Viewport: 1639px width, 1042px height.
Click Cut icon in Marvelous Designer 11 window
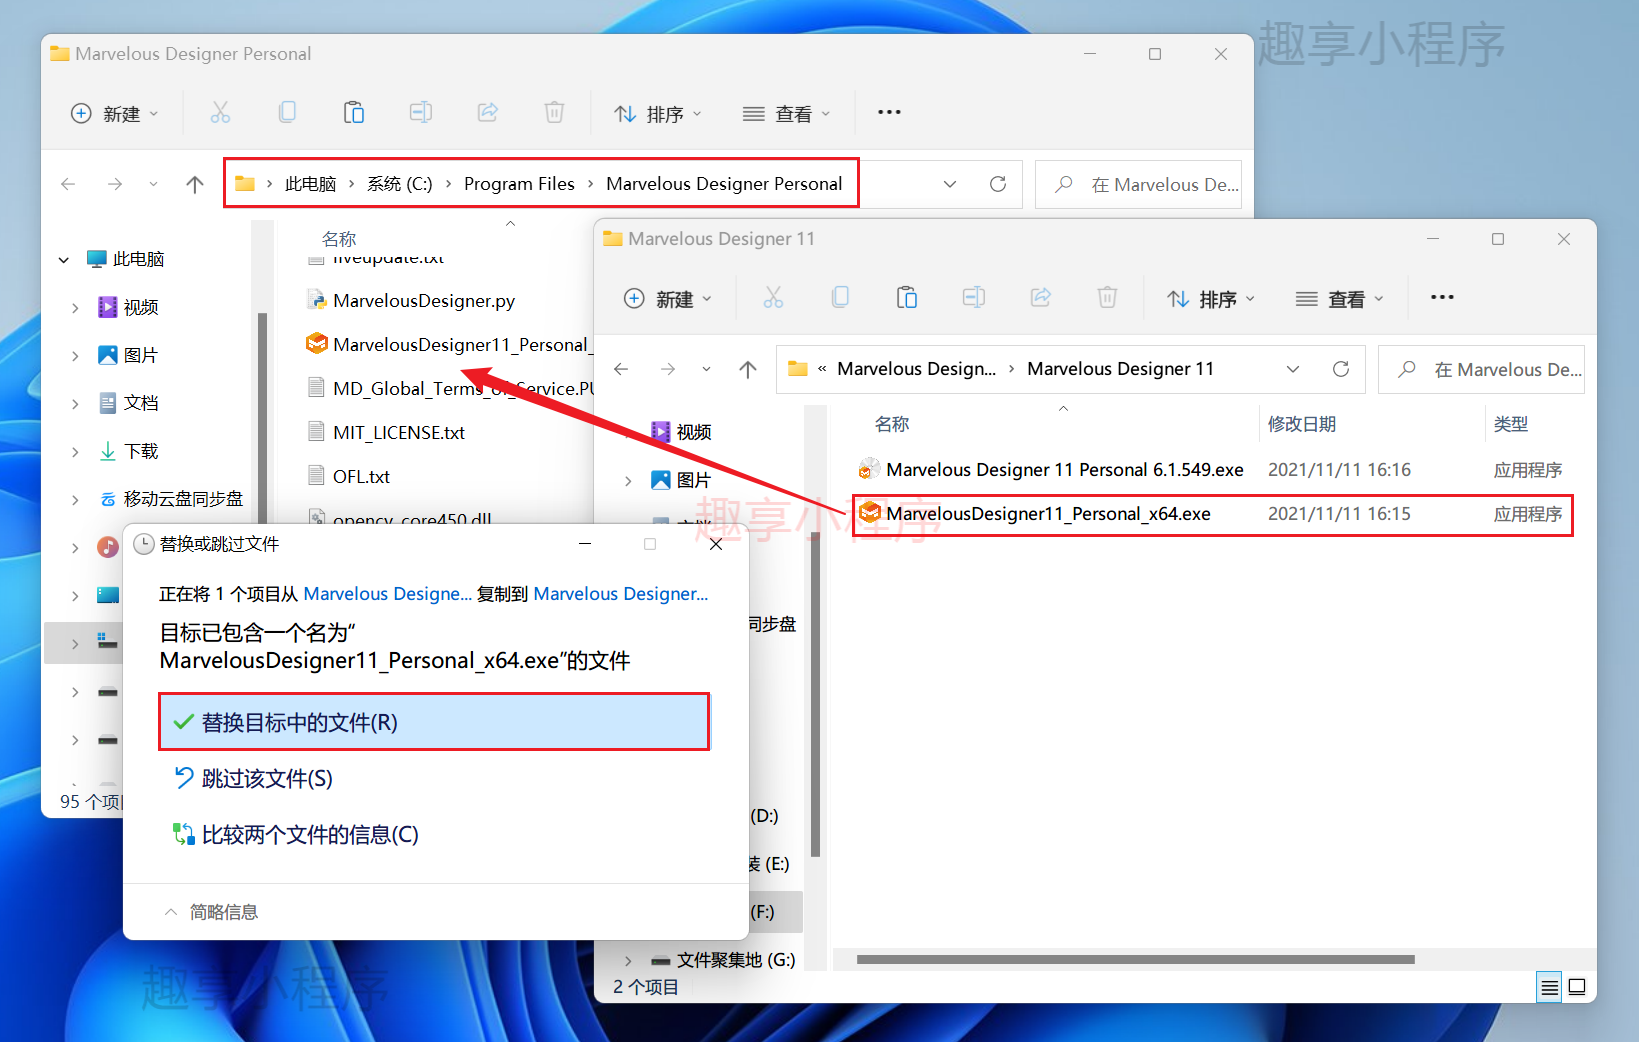click(773, 298)
